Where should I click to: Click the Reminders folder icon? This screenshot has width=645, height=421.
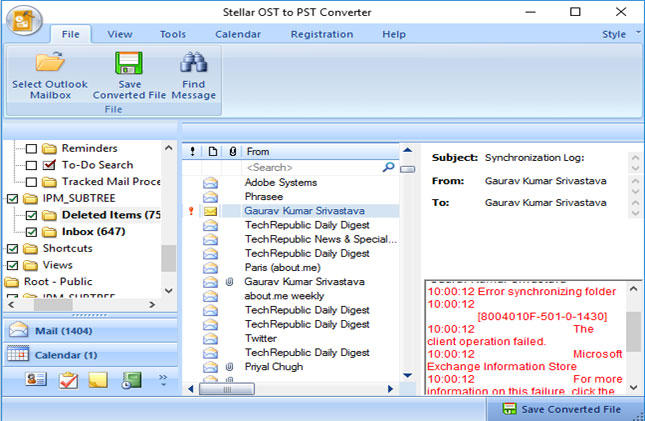click(x=49, y=148)
